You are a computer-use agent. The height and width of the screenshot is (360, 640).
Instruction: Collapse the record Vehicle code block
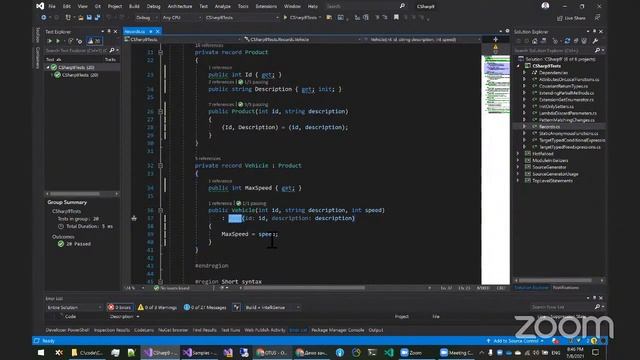pyautogui.click(x=160, y=166)
